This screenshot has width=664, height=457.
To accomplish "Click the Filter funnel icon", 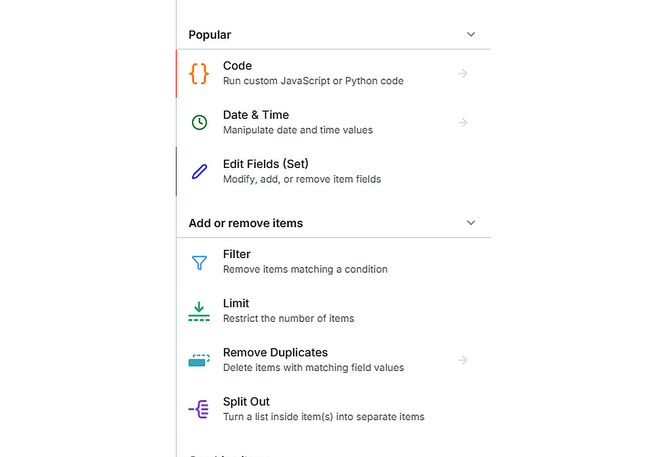I will (x=199, y=262).
